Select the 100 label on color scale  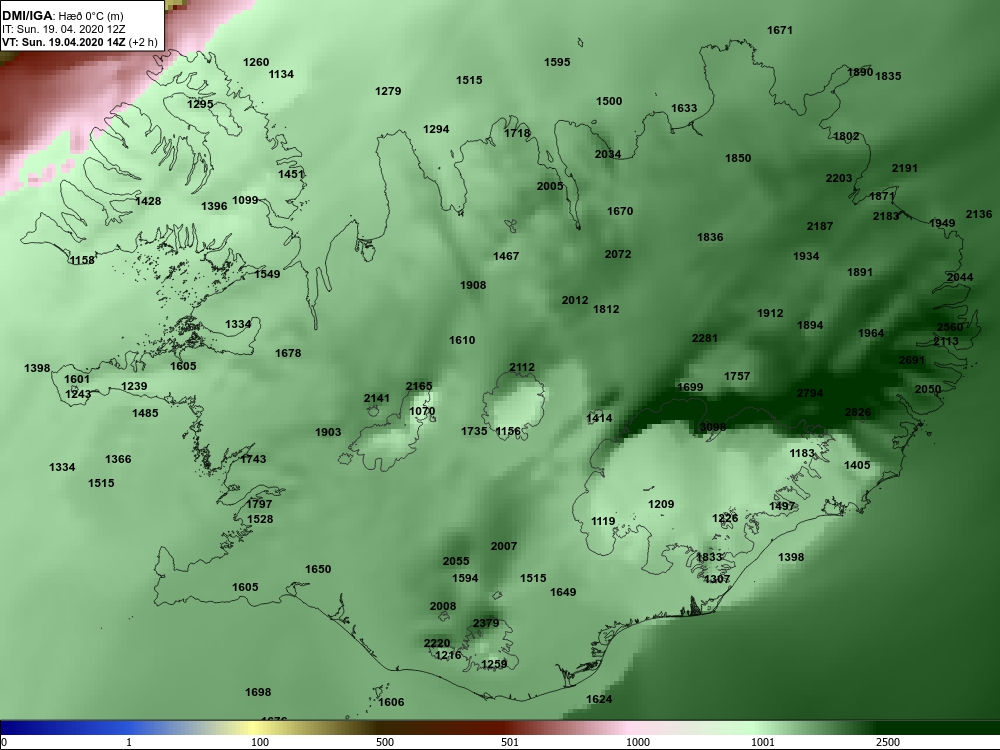click(260, 742)
